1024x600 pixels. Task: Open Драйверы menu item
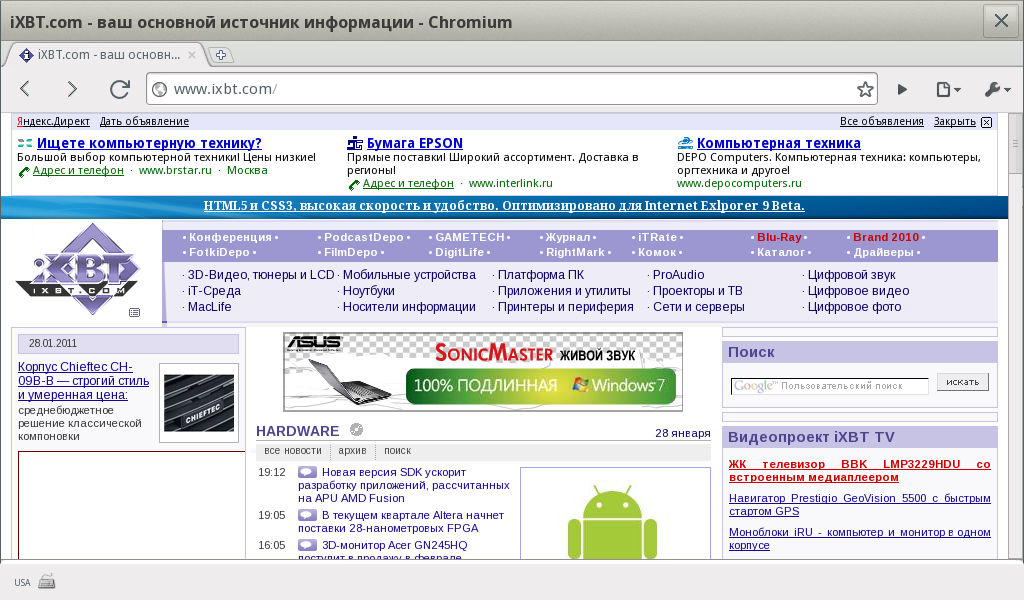click(x=883, y=252)
